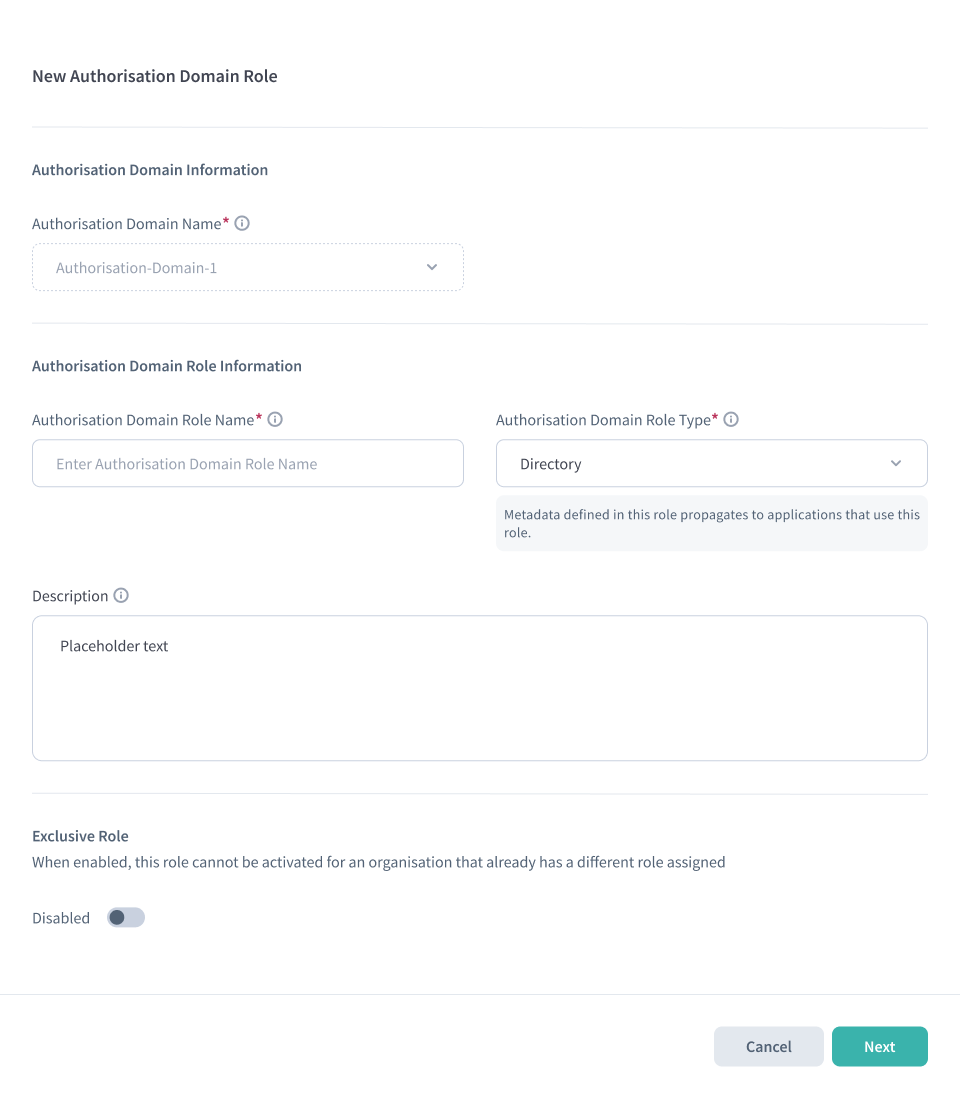Viewport: 960px width, 1099px height.
Task: Open the Authorisation-Domain-1 dropdown
Action: 247,267
